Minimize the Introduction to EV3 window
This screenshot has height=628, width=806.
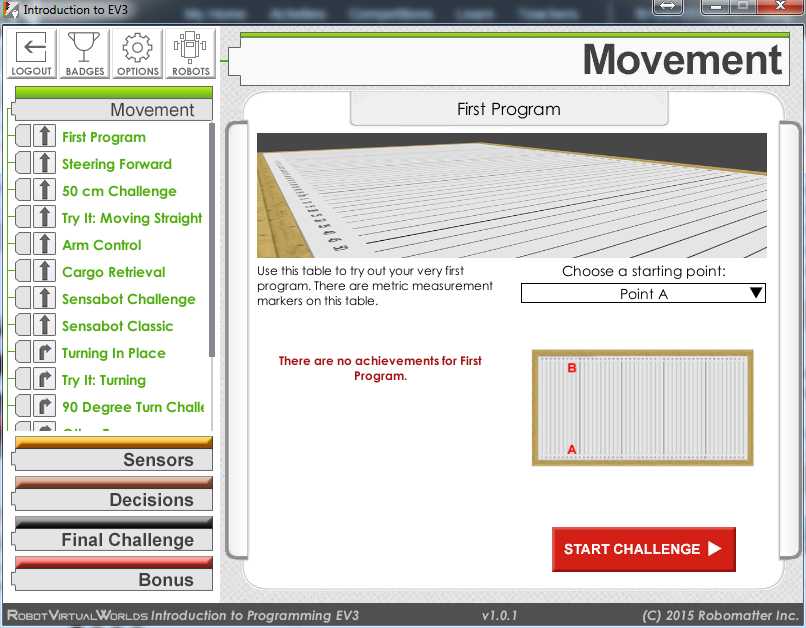click(717, 6)
